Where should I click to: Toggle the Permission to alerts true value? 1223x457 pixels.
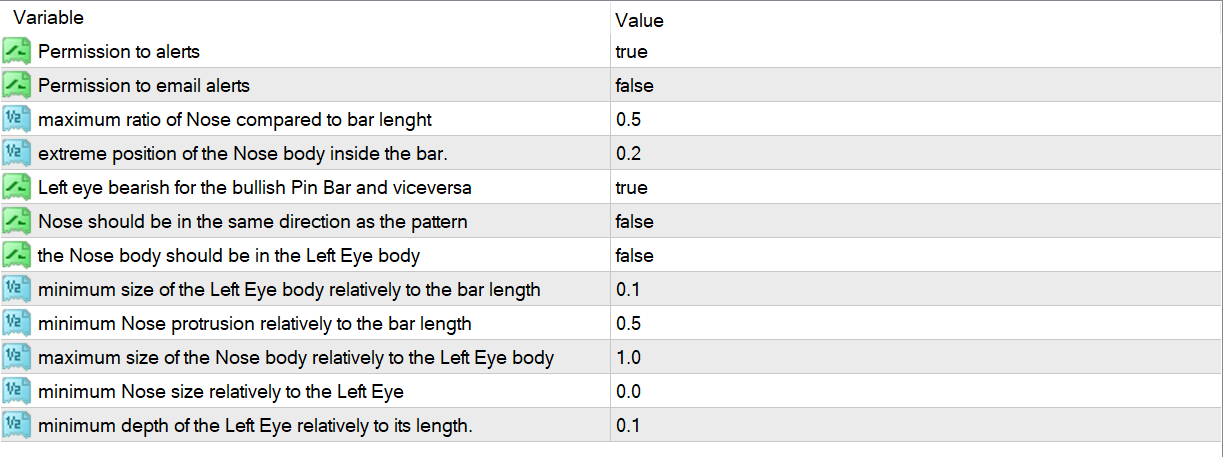pyautogui.click(x=632, y=52)
